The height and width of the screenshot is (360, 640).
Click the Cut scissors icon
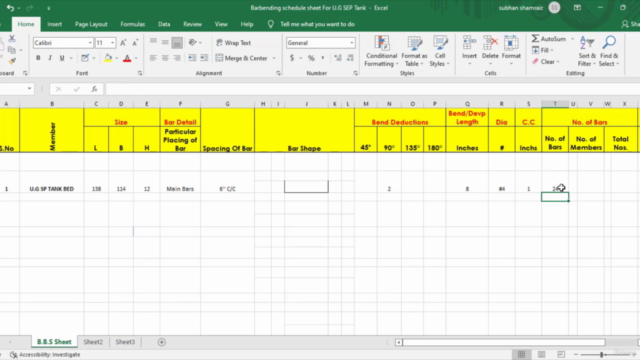click(12, 39)
